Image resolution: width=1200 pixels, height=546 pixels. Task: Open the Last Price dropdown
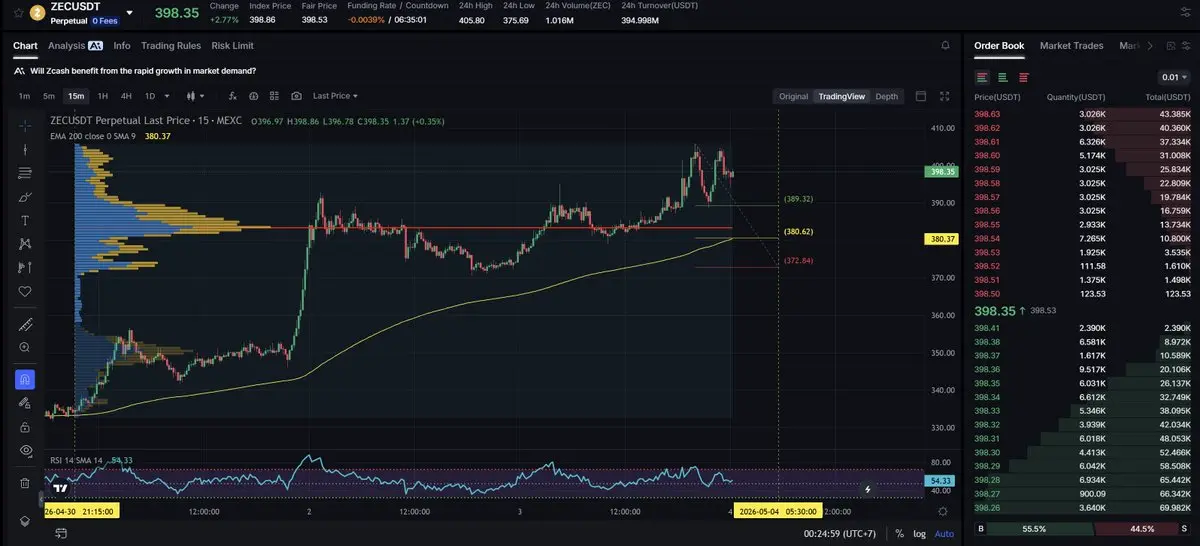335,96
